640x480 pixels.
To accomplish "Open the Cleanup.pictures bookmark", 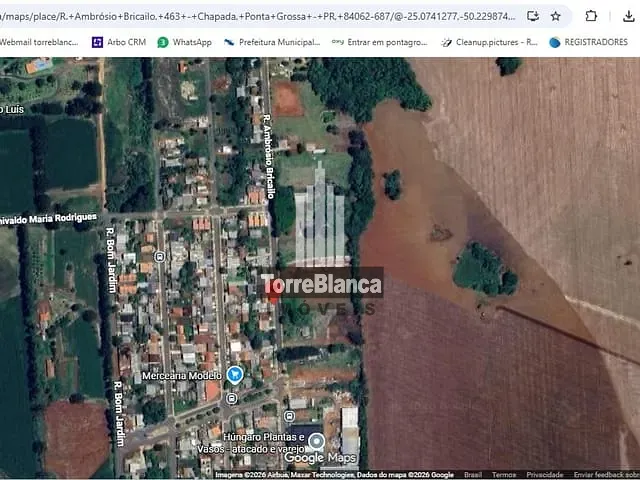I will (x=489, y=42).
